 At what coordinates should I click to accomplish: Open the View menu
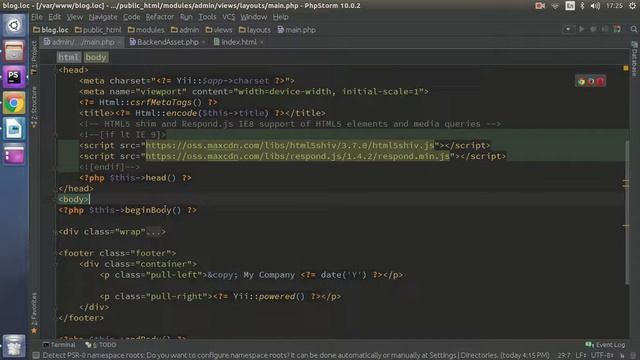click(x=75, y=17)
